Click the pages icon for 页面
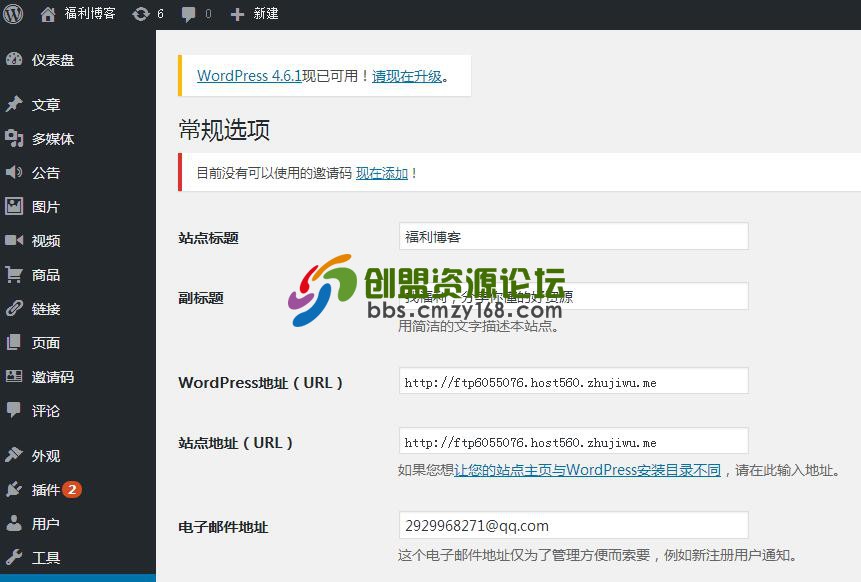The height and width of the screenshot is (582, 861). (14, 343)
